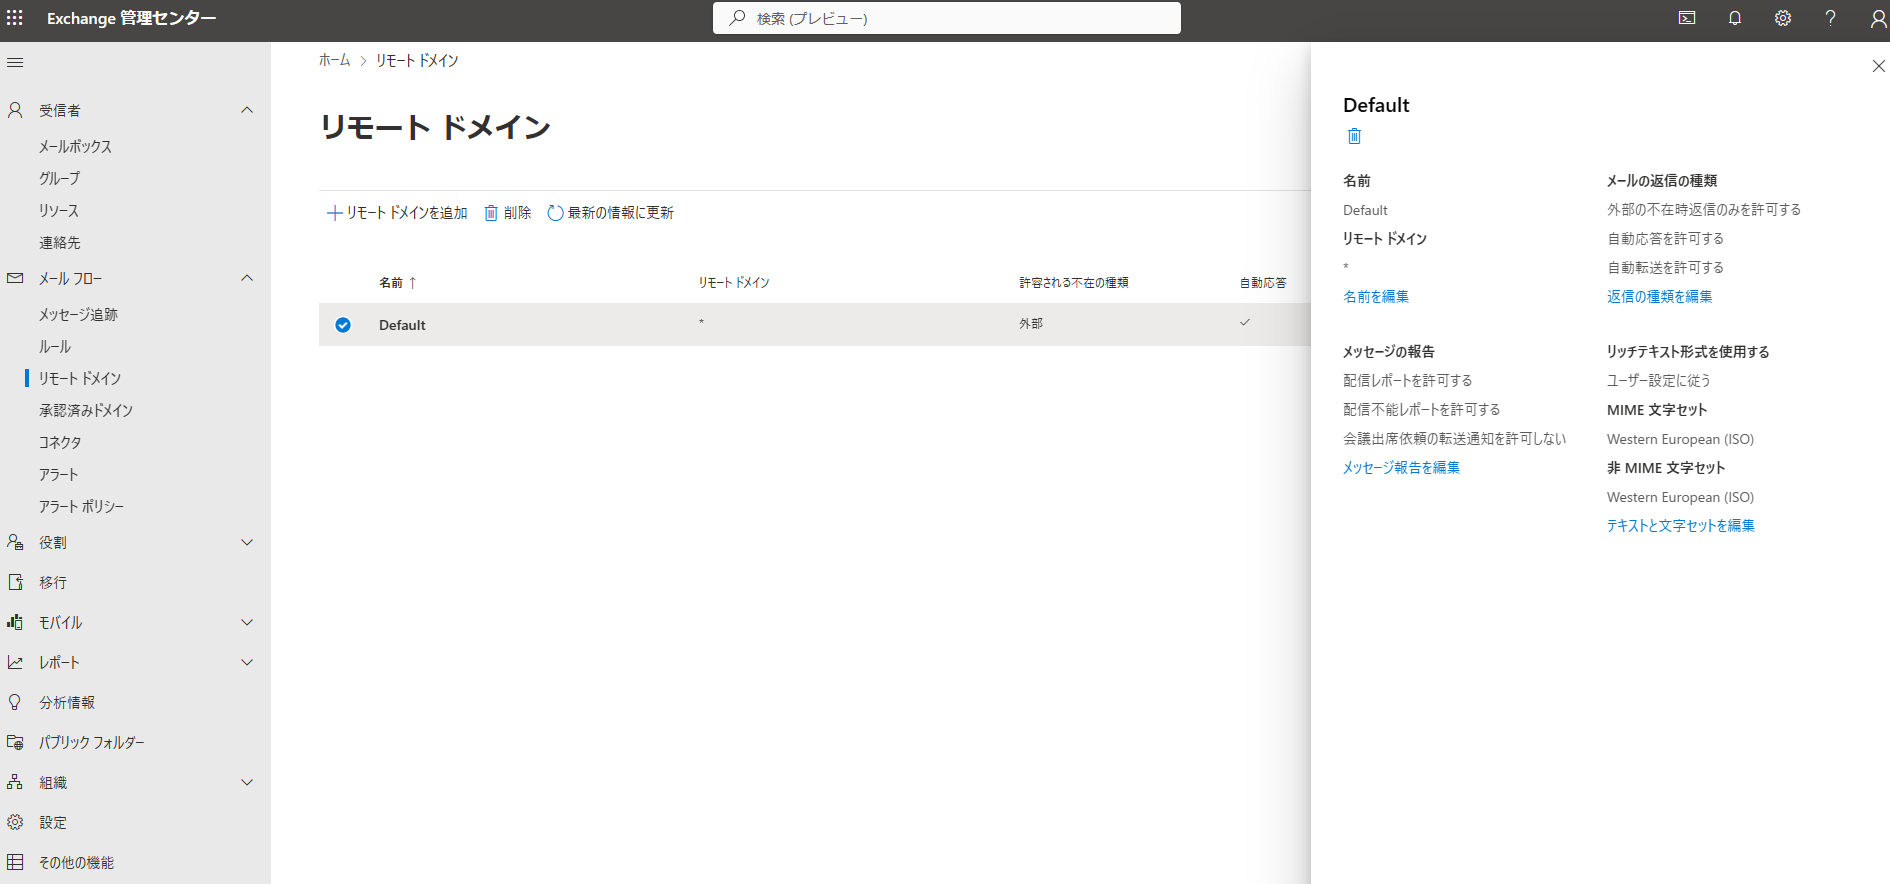The height and width of the screenshot is (884, 1890).
Task: Click the 設定 gear icon in sidebar
Action: [15, 822]
